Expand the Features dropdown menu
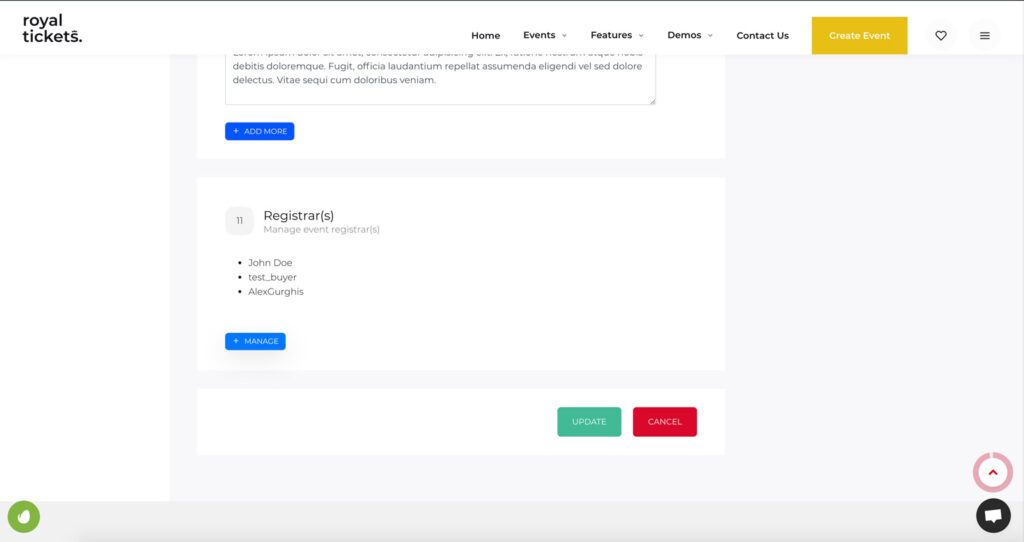This screenshot has height=542, width=1024. [617, 35]
